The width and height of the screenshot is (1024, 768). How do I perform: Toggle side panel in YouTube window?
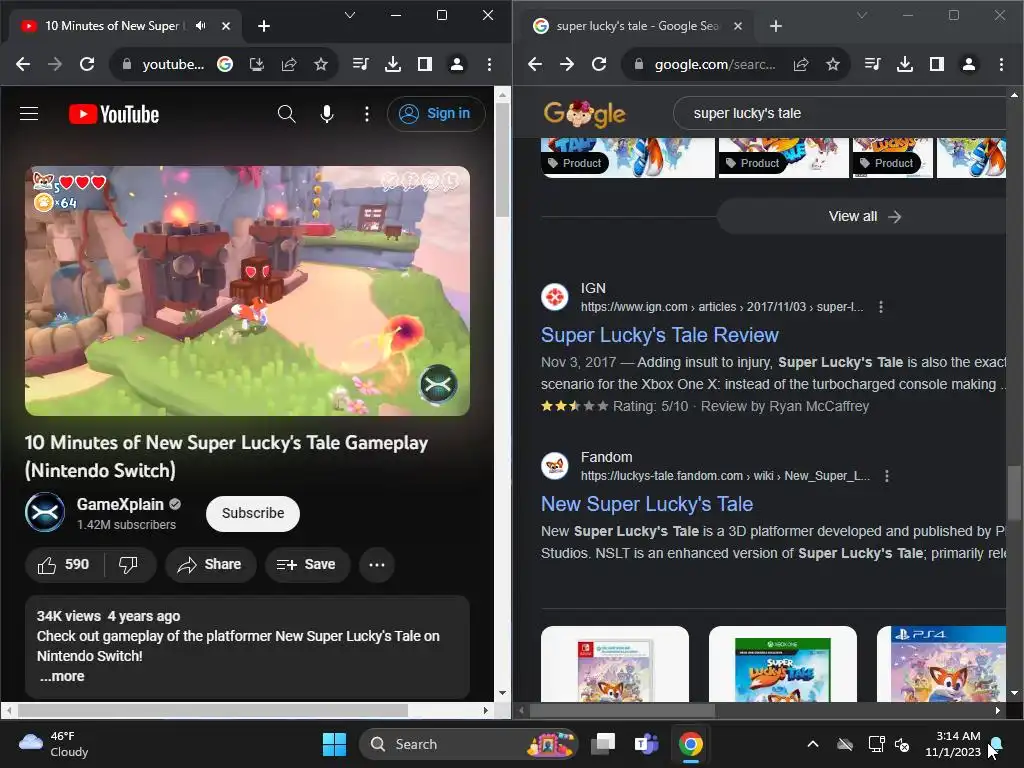424,64
